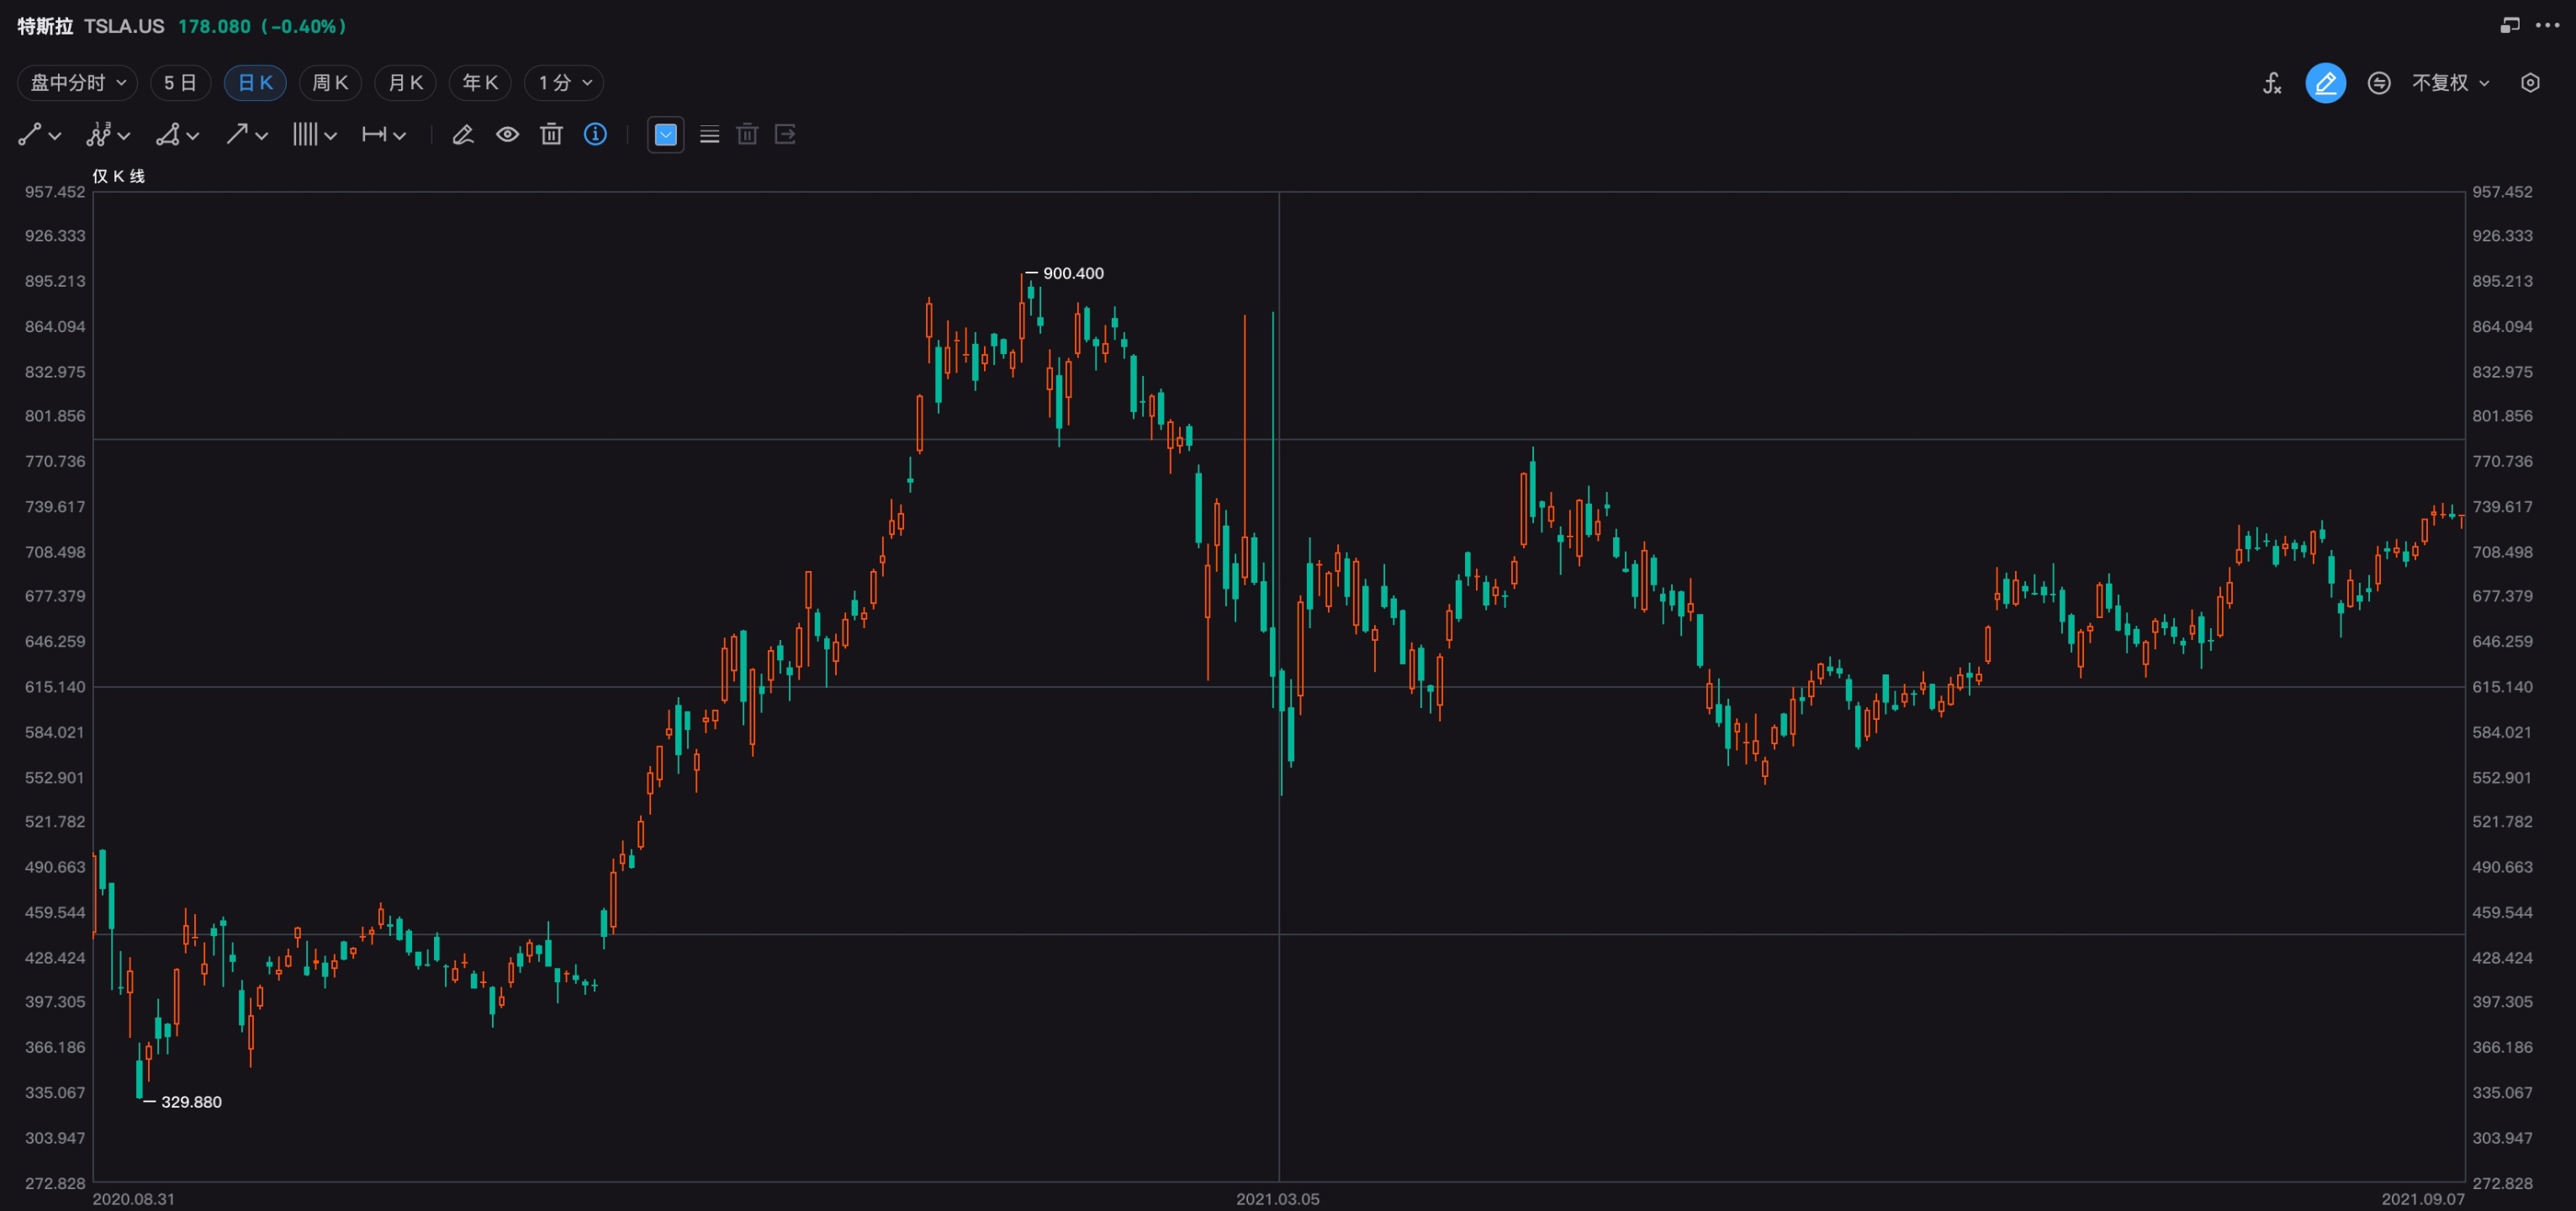Click the 900.400 high price marker
The width and height of the screenshot is (2576, 1211).
pos(1072,273)
